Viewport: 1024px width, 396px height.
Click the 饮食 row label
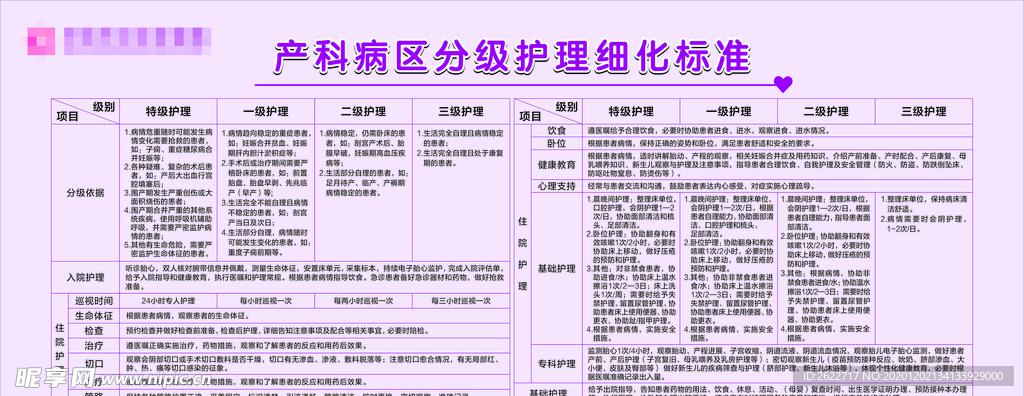[x=556, y=130]
